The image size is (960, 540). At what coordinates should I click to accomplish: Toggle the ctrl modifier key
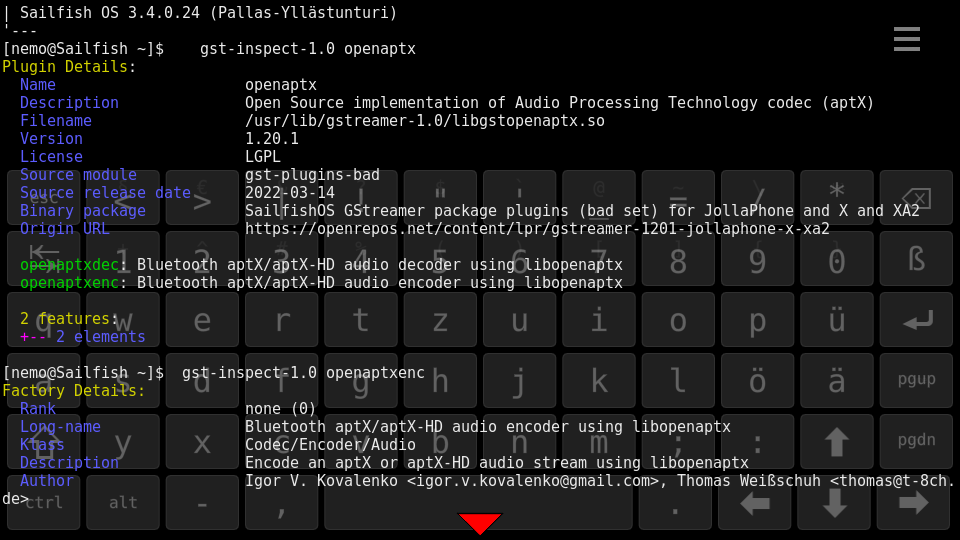click(43, 502)
